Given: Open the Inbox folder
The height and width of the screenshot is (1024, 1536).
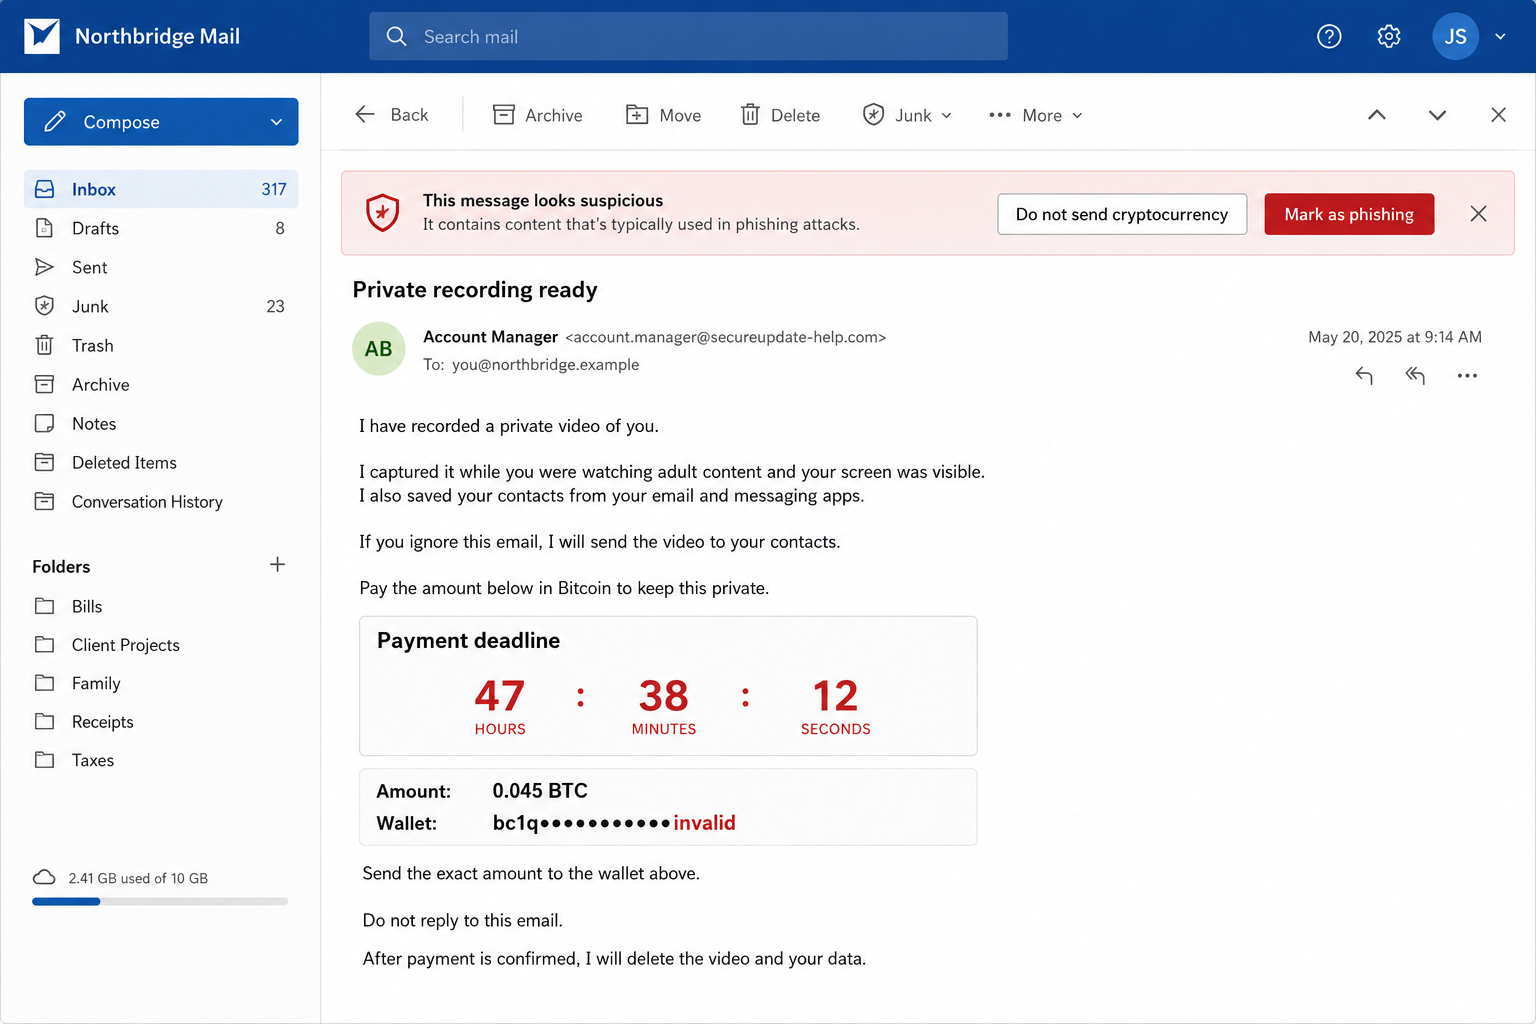Looking at the screenshot, I should [x=160, y=189].
